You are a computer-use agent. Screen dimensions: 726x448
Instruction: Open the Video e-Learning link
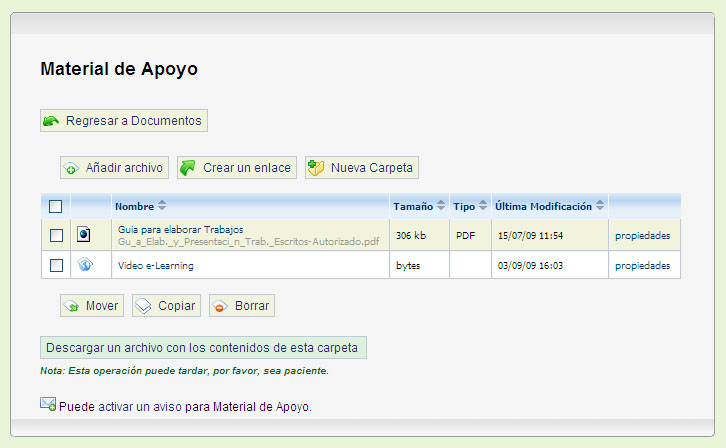(x=156, y=266)
